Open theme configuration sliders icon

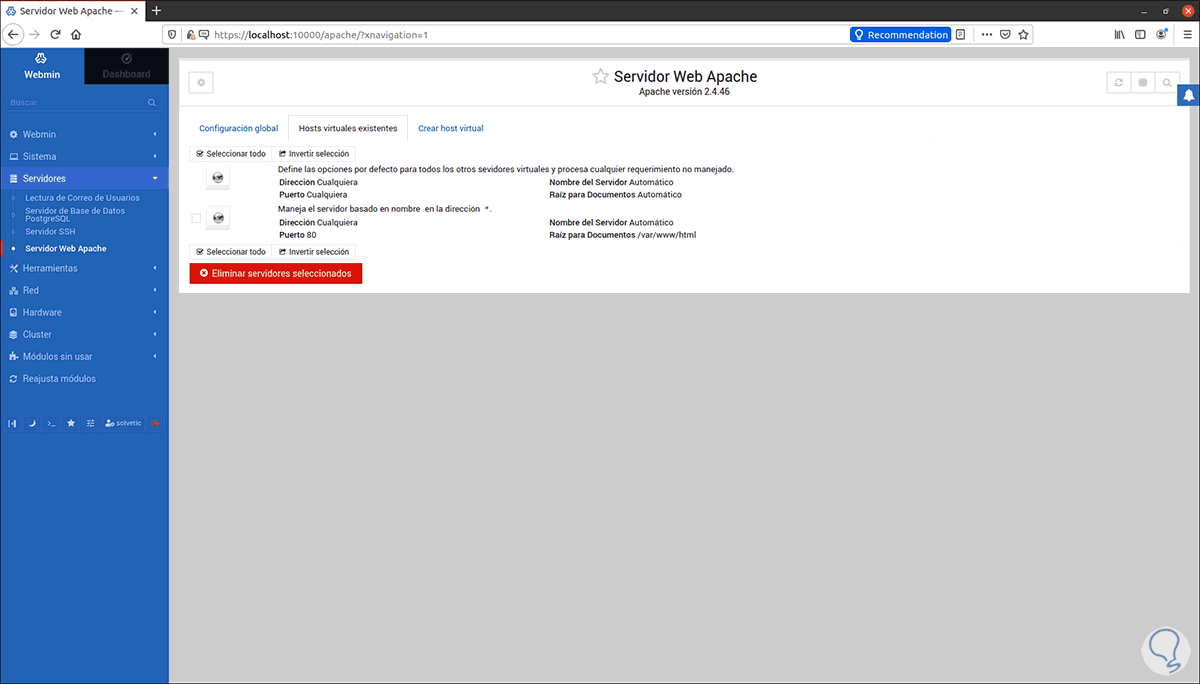(90, 423)
